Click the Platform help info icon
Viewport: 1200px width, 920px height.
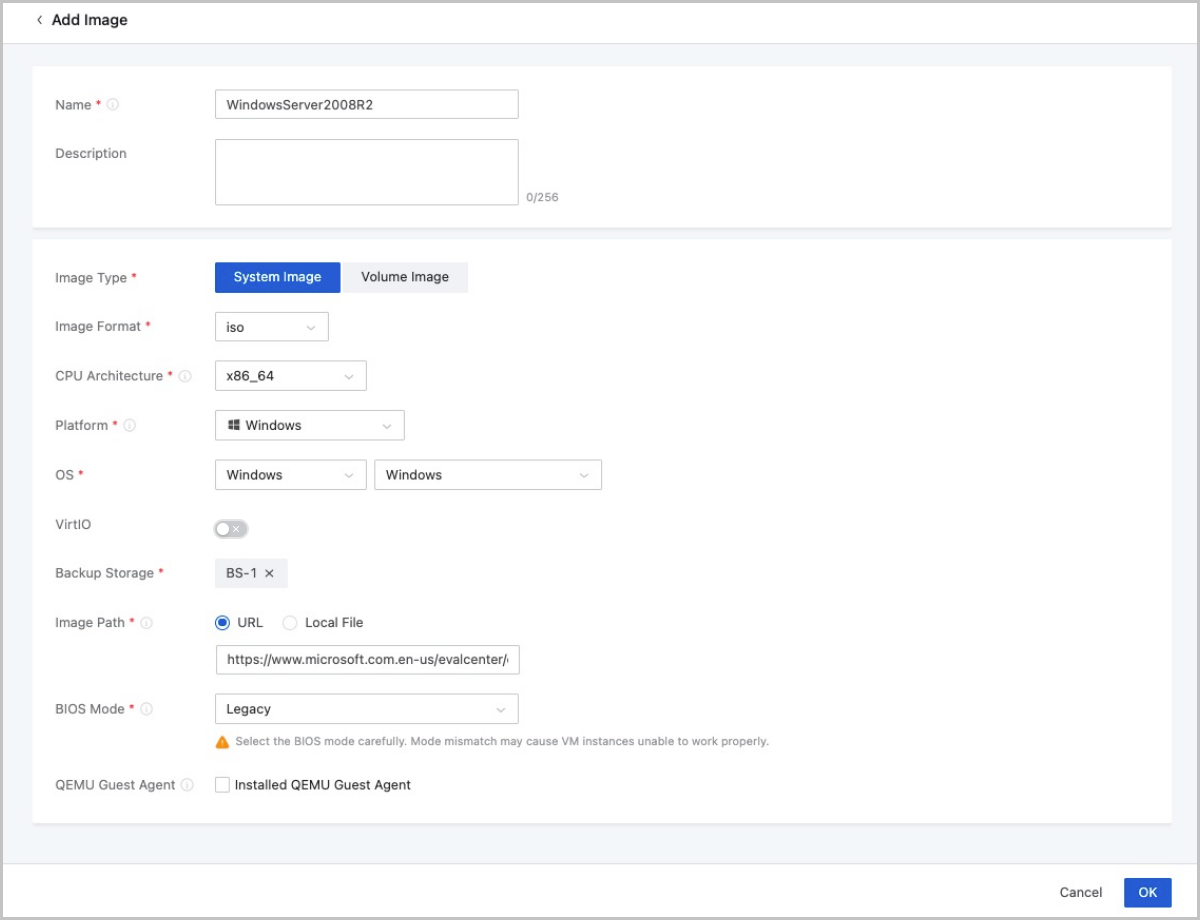click(130, 426)
